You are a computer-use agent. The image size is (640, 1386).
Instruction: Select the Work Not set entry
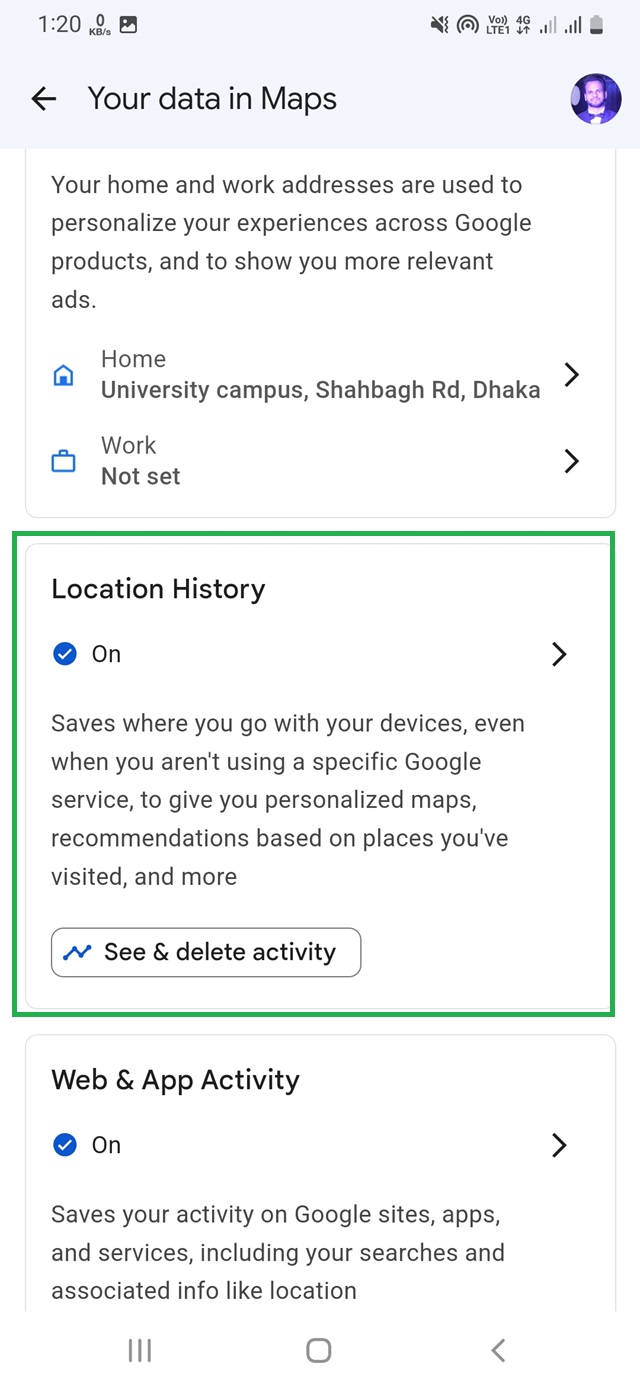point(141,476)
